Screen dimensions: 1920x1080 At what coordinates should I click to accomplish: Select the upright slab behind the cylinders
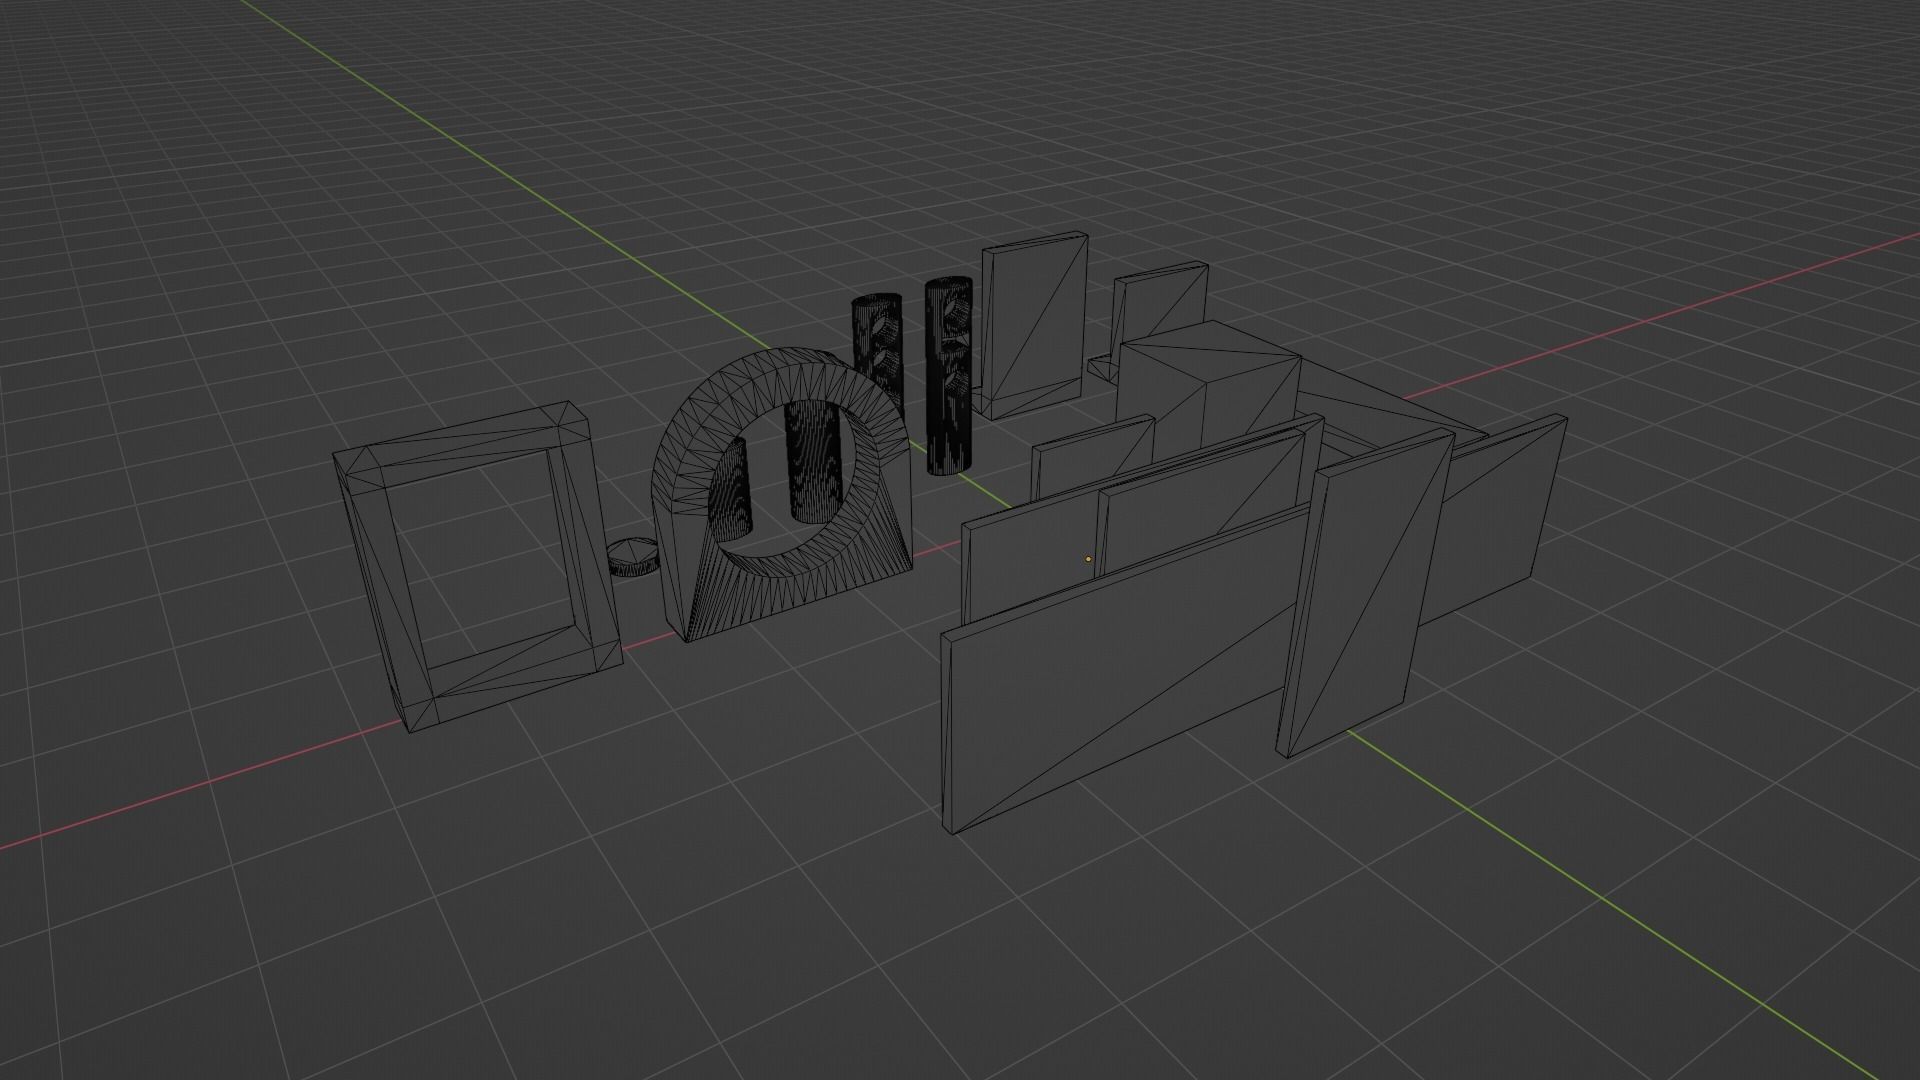[1033, 325]
